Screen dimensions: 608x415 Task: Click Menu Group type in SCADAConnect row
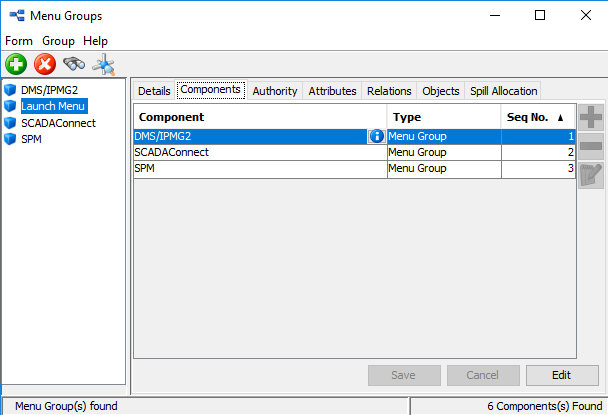coord(444,152)
